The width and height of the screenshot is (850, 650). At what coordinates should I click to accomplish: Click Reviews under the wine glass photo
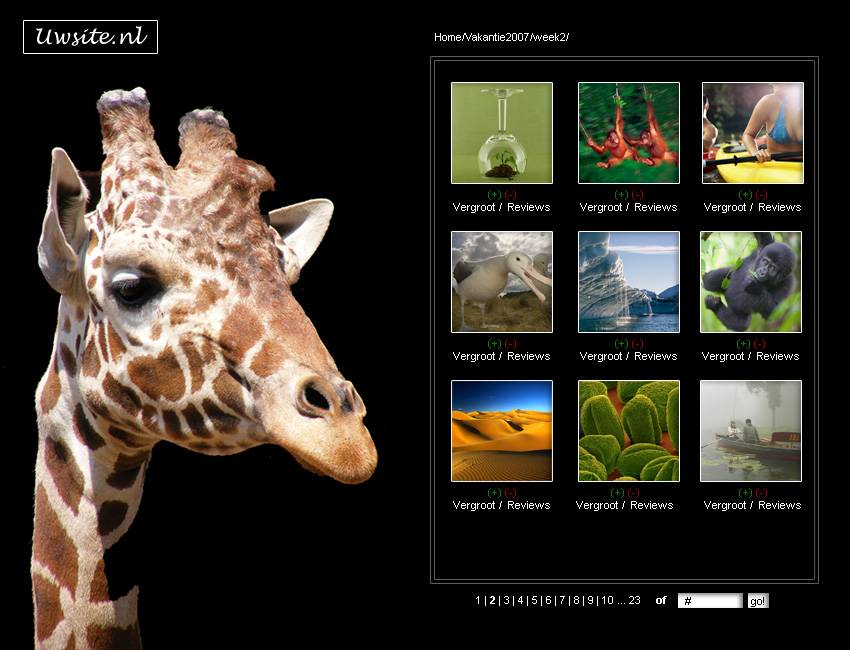[529, 208]
